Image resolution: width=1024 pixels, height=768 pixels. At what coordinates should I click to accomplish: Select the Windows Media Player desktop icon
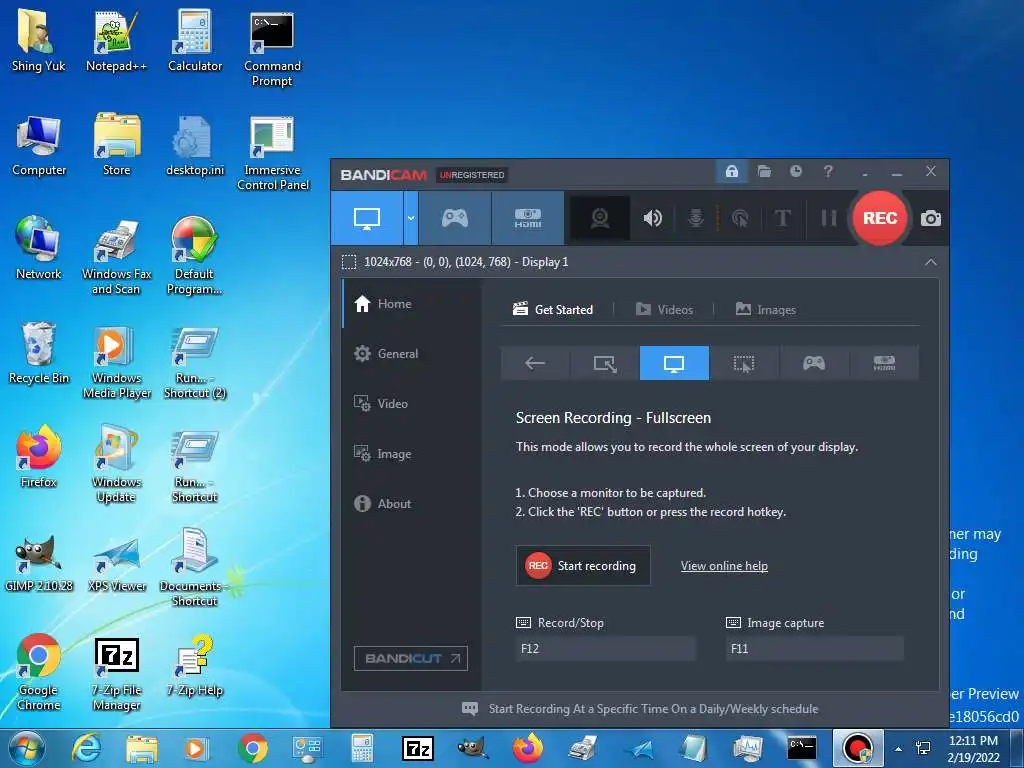point(116,361)
